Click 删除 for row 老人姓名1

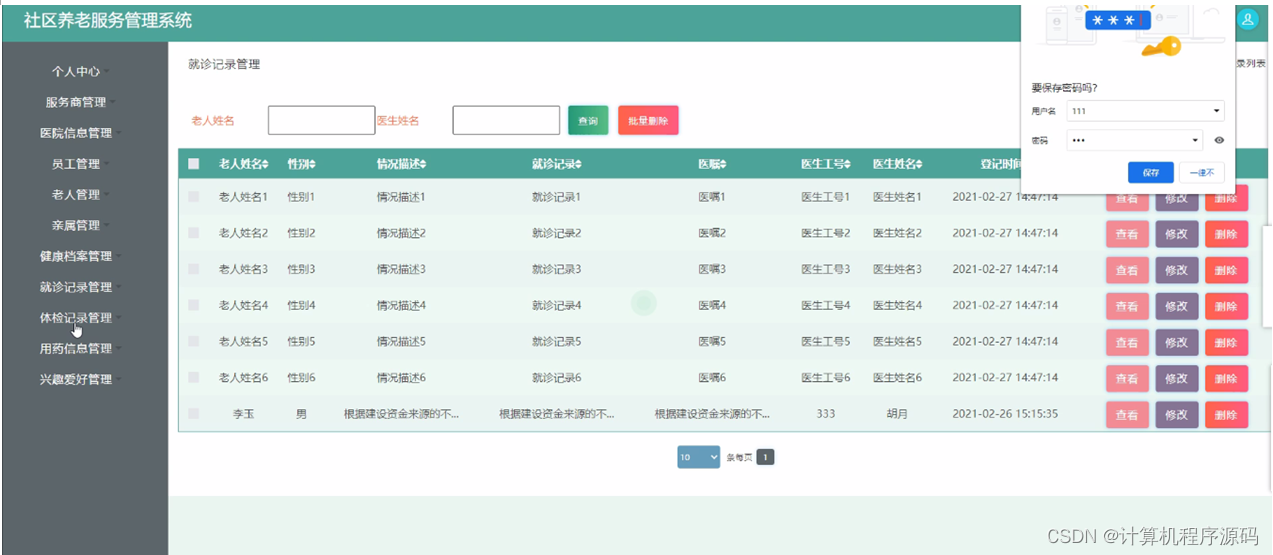point(1227,198)
